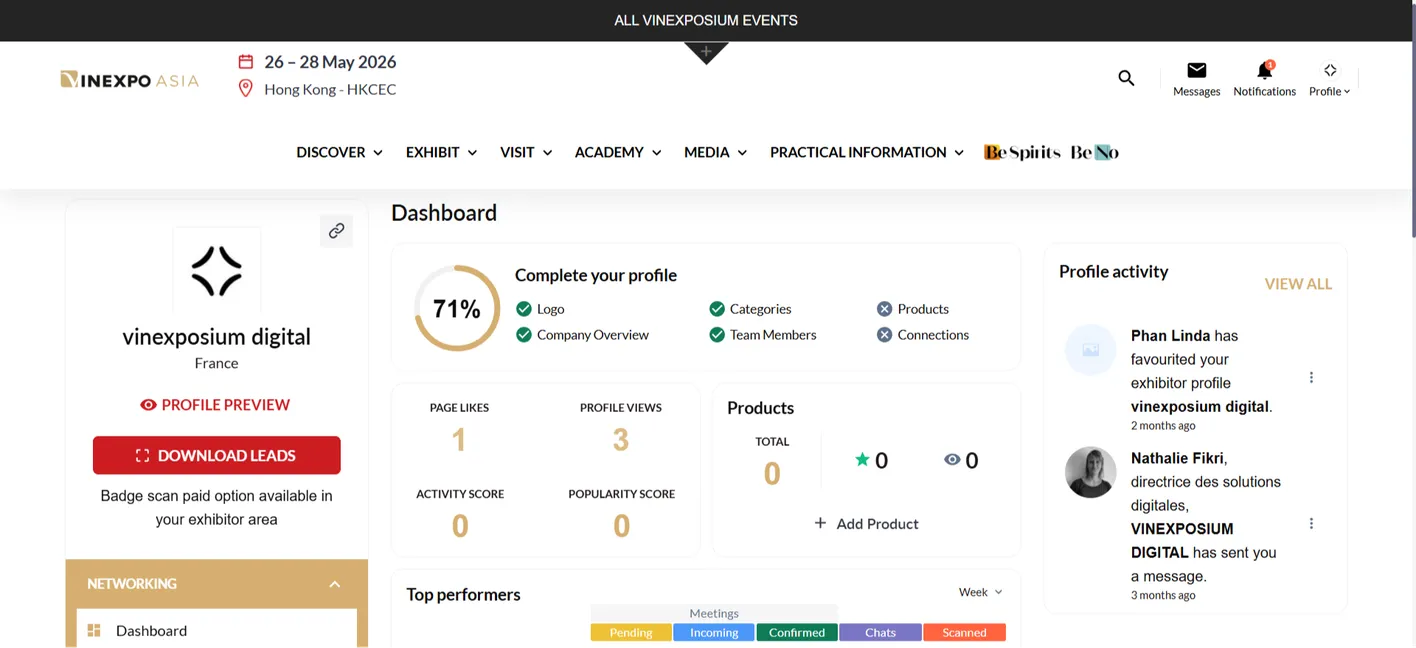Click Download Leads button

coord(217,455)
